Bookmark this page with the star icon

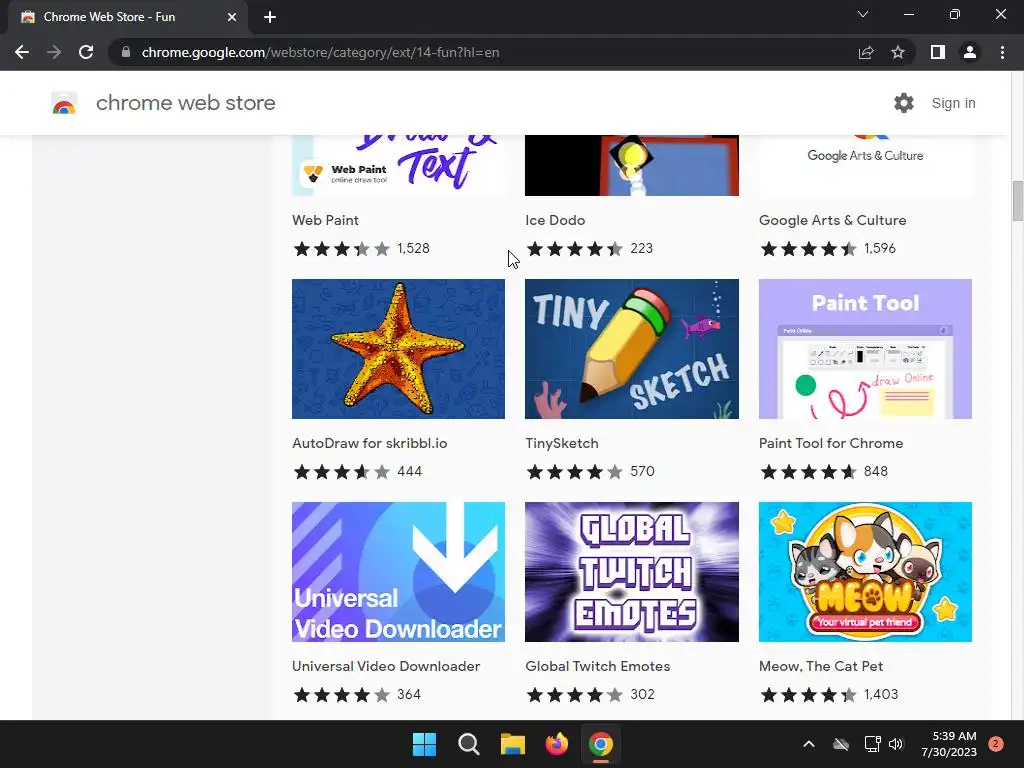898,52
